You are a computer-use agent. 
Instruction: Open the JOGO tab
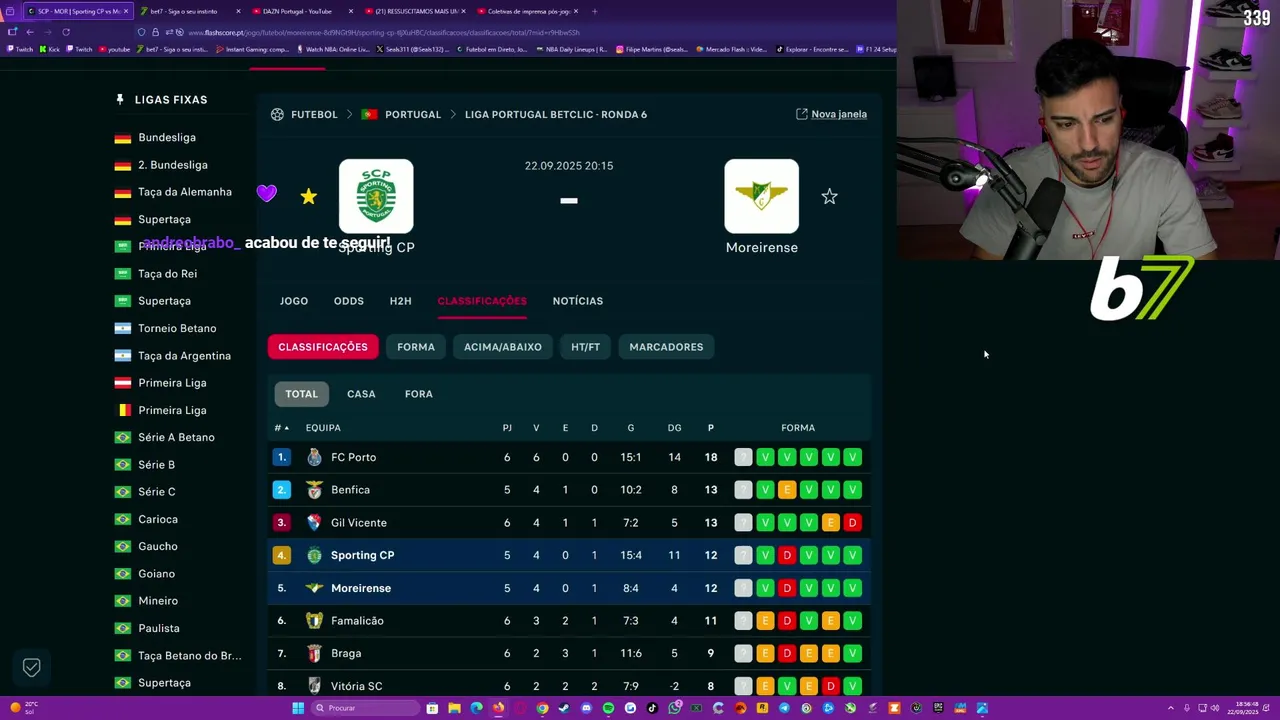point(294,301)
